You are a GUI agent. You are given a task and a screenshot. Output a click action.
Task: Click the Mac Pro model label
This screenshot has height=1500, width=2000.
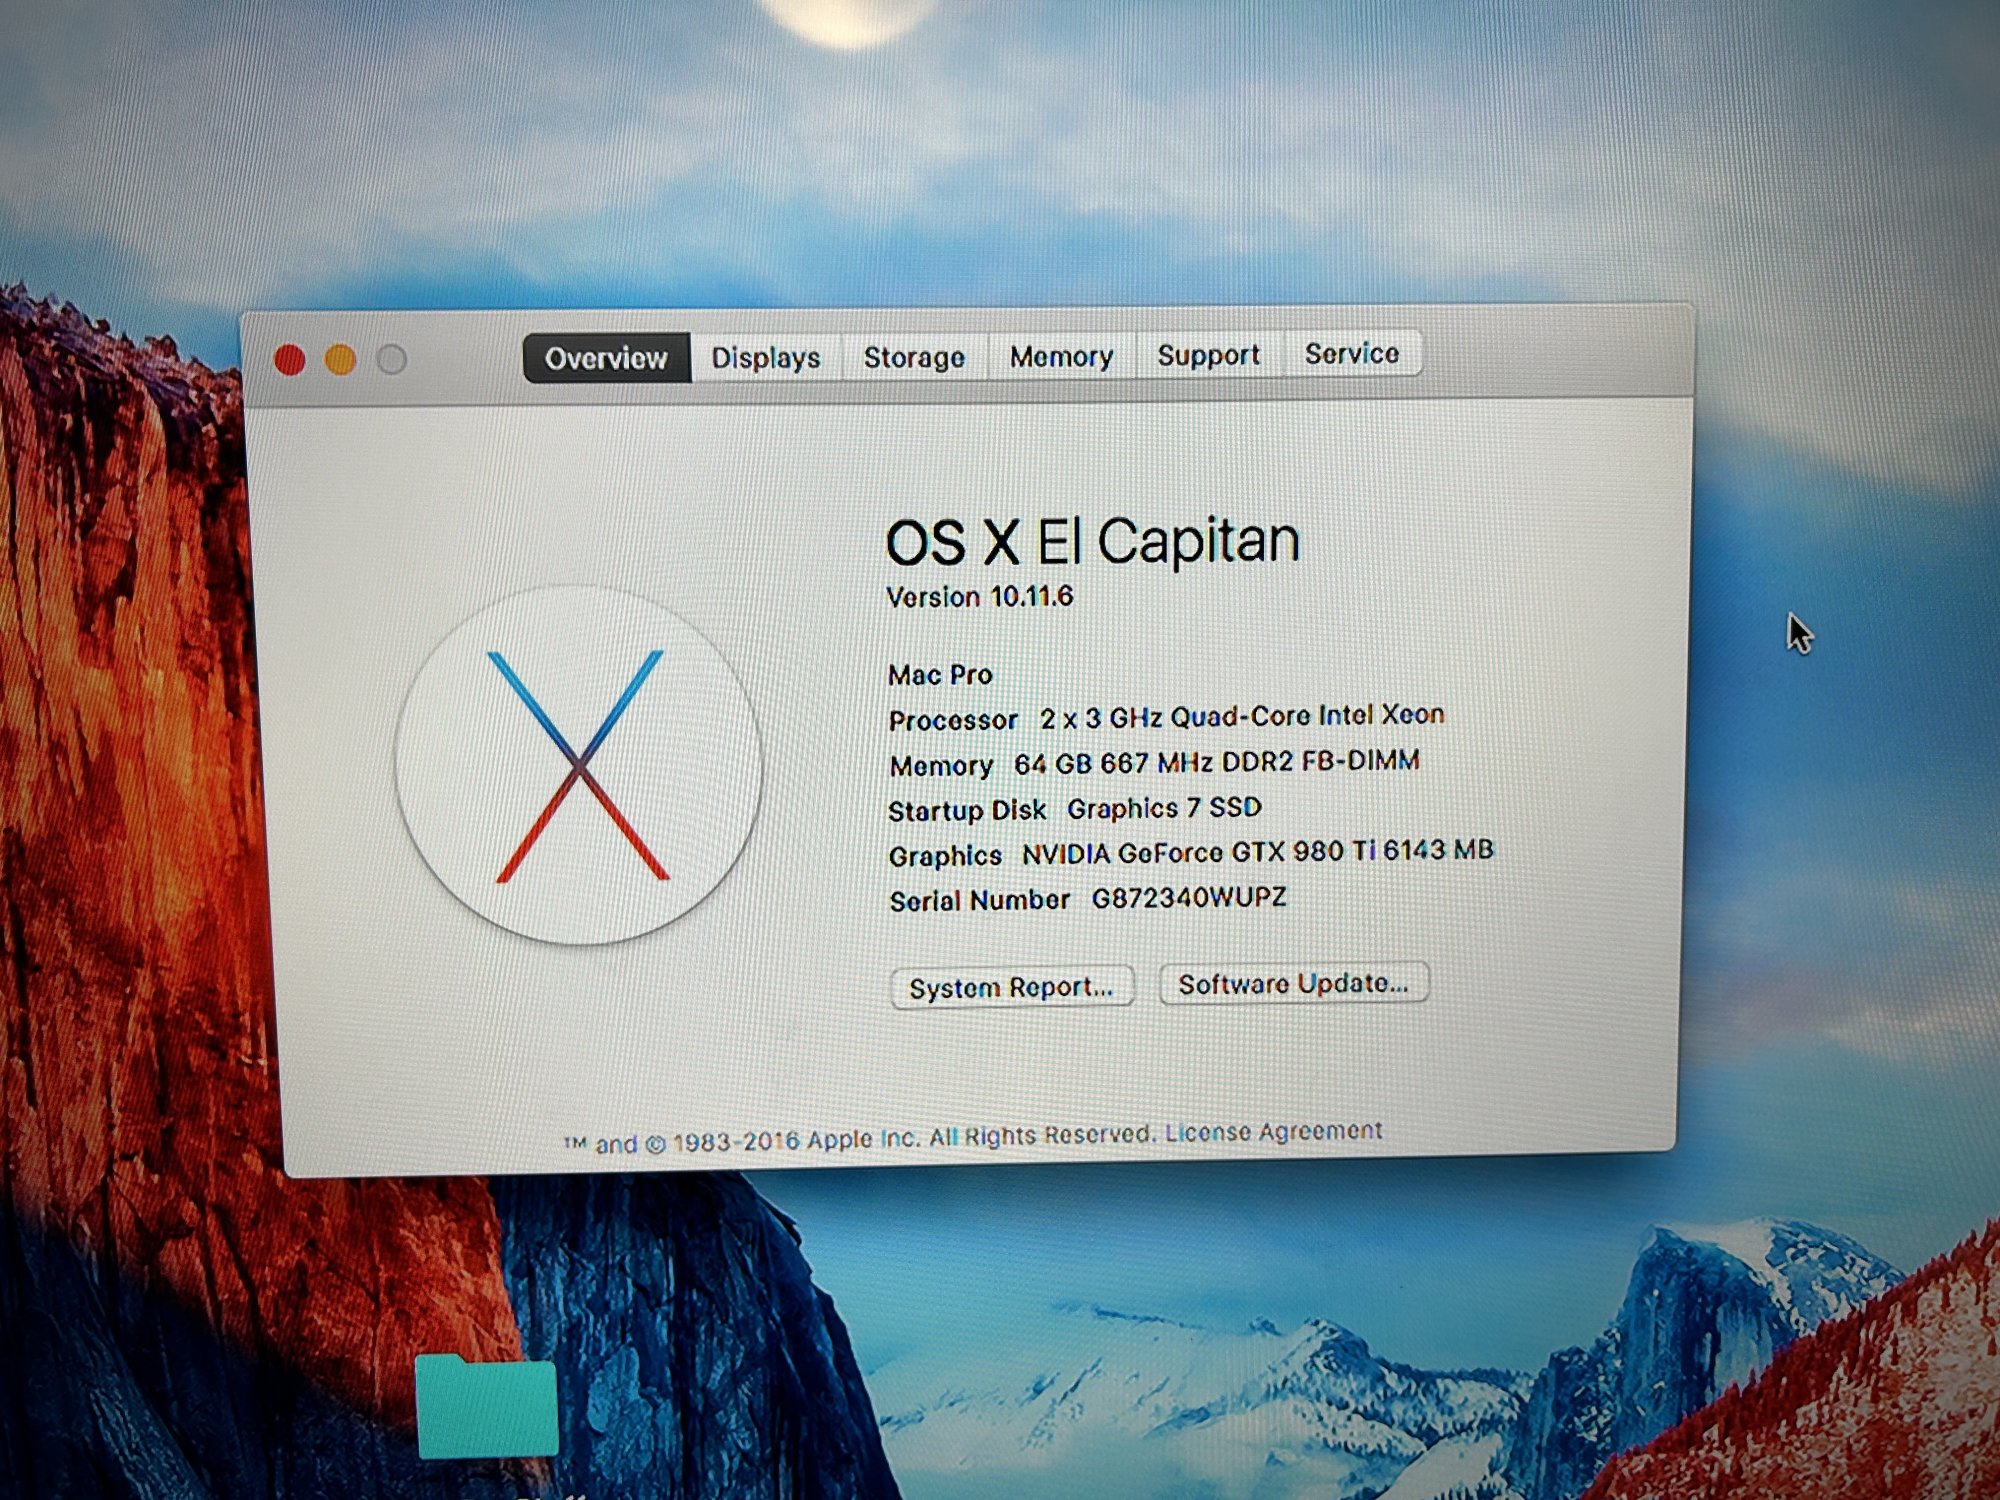pos(940,675)
